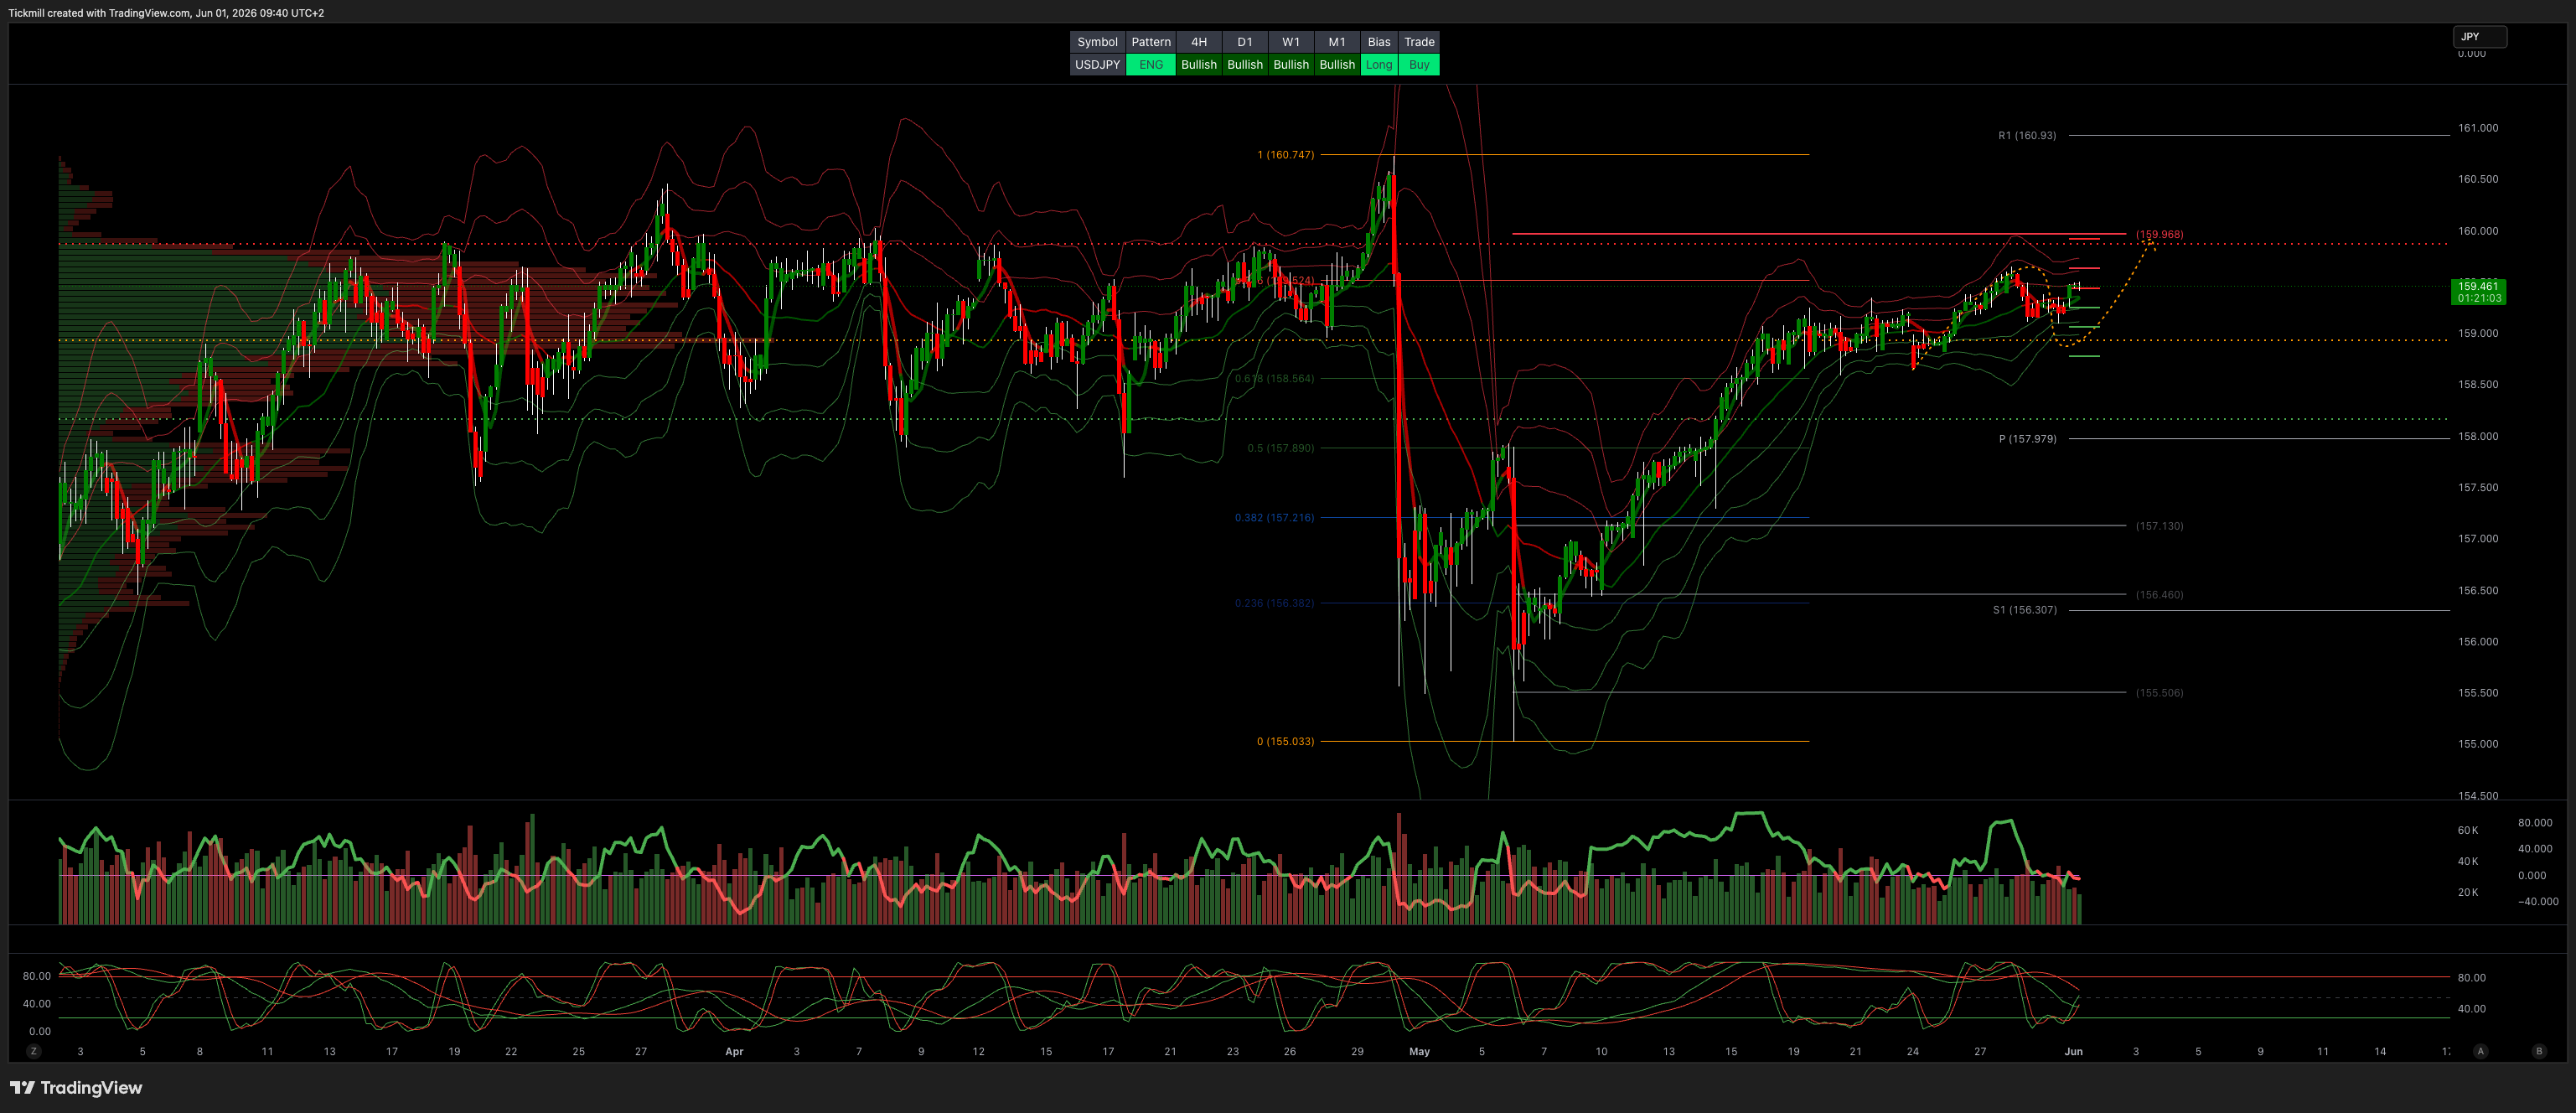The image size is (2576, 1113).
Task: Click the Jun month label on time axis
Action: click(x=2073, y=1052)
